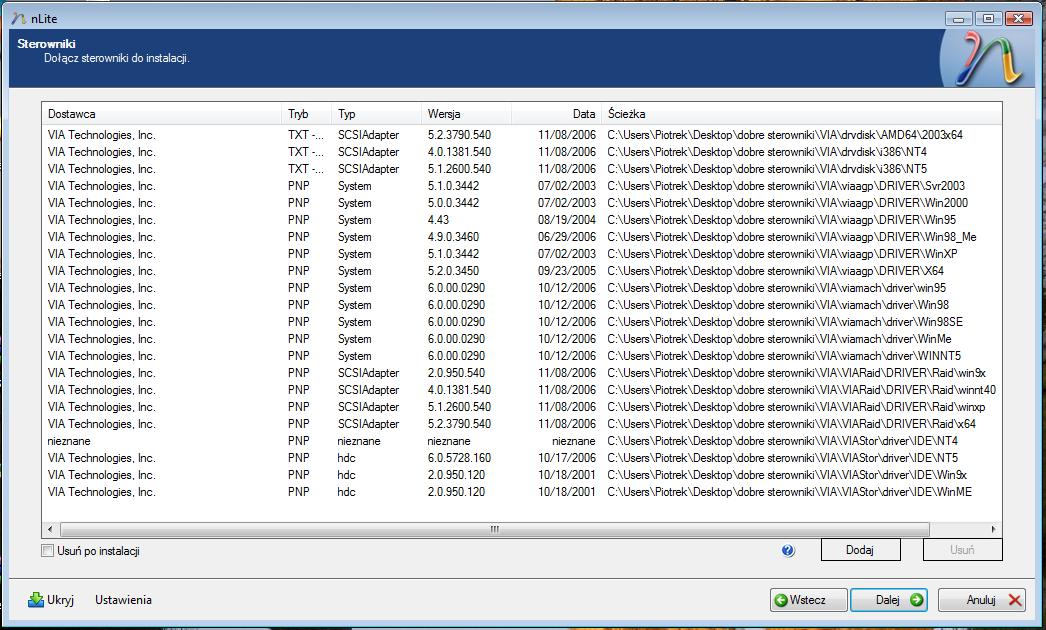
Task: Sort by the Typ column header
Action: [376, 113]
